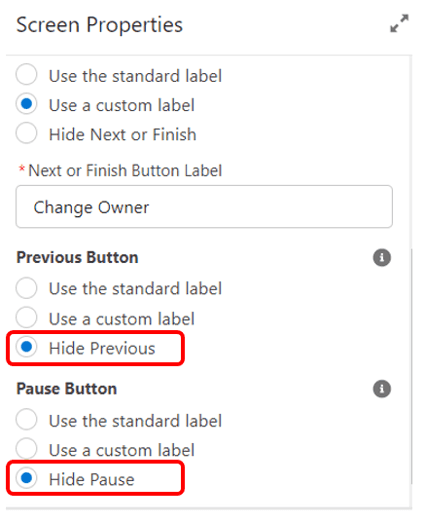Image resolution: width=425 pixels, height=523 pixels.
Task: Select custom label under Previous Button
Action: pyautogui.click(x=26, y=317)
